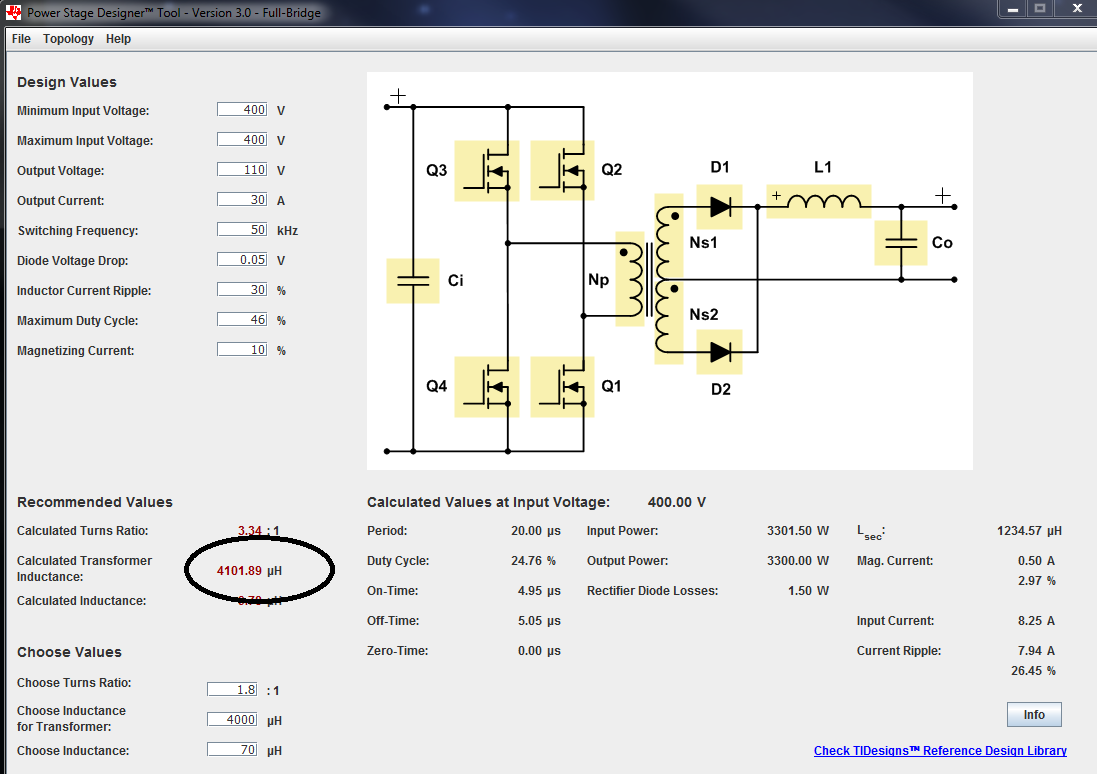
Task: Click the 0.00 µs Zero-Time value
Action: pos(539,651)
